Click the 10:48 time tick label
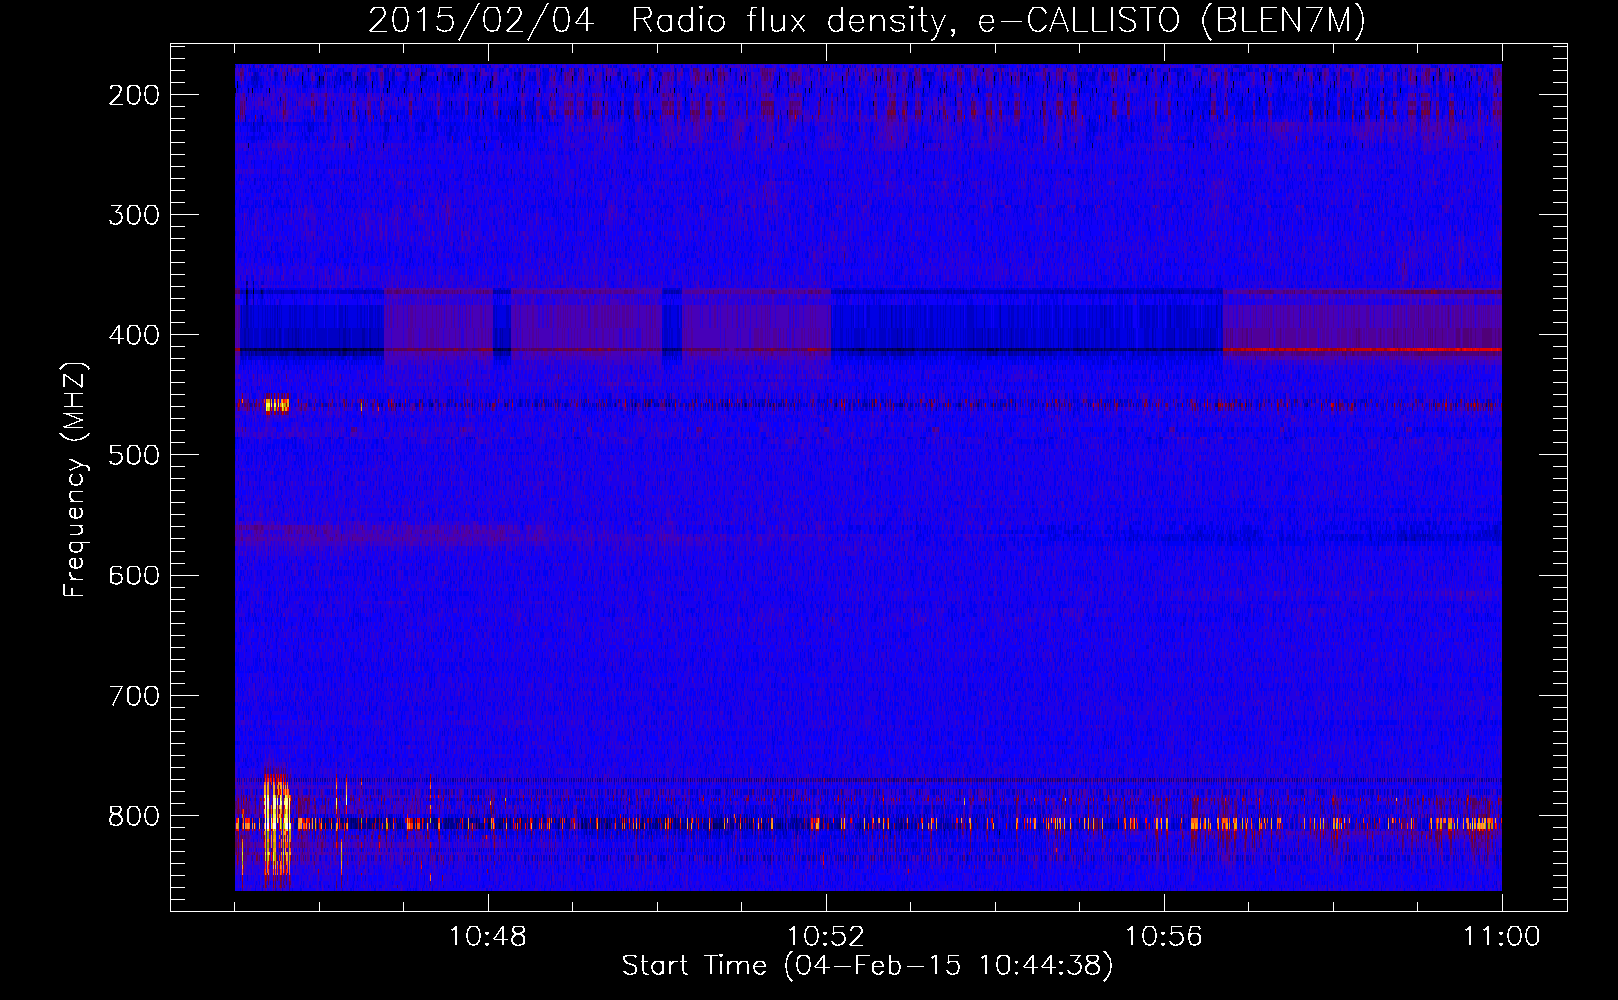Viewport: 1618px width, 1000px height. click(488, 937)
